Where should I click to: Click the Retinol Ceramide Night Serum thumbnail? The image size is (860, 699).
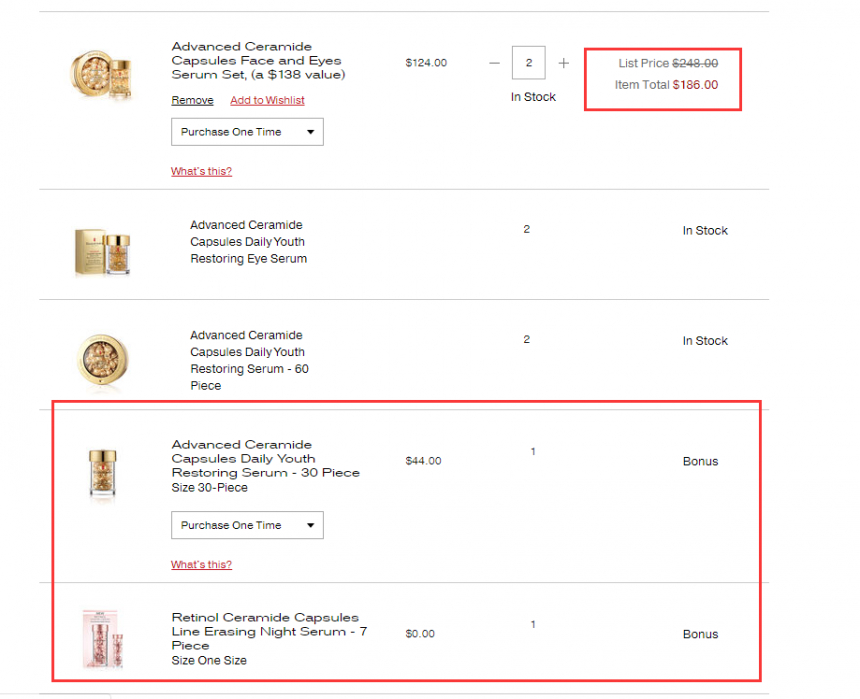103,639
